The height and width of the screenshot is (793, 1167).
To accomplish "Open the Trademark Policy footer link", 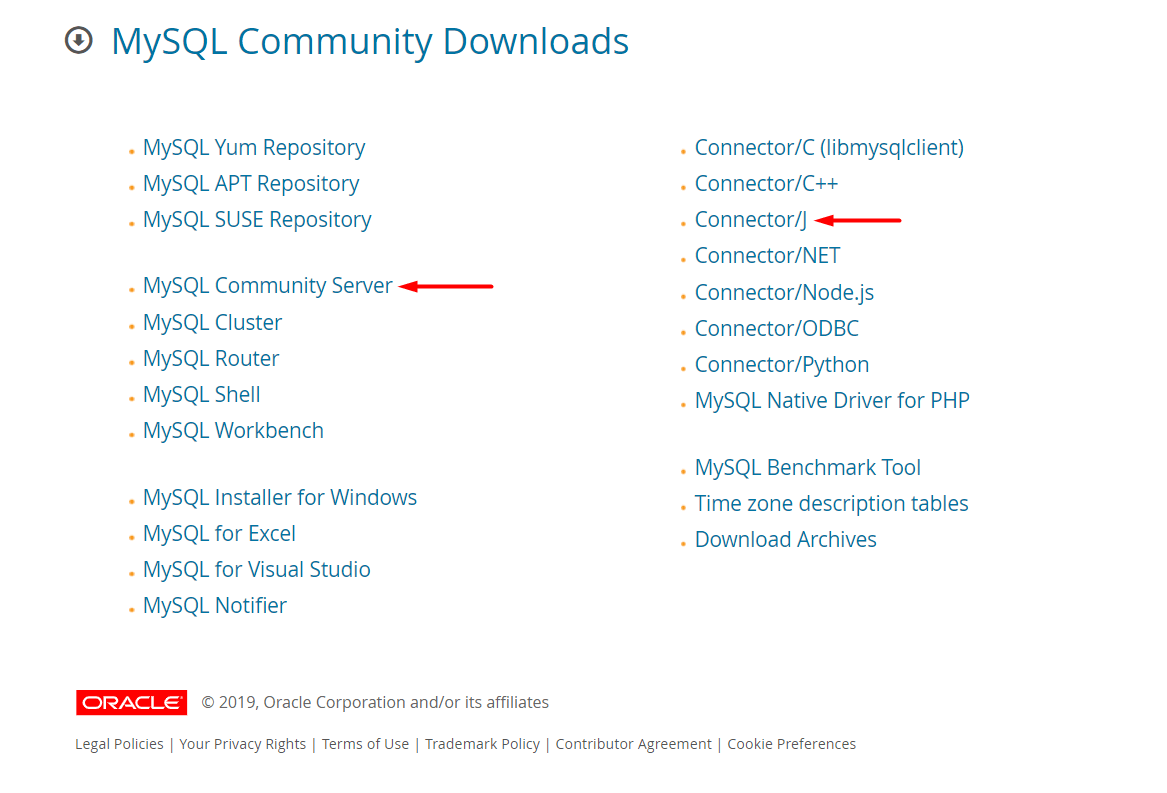I will (x=482, y=744).
